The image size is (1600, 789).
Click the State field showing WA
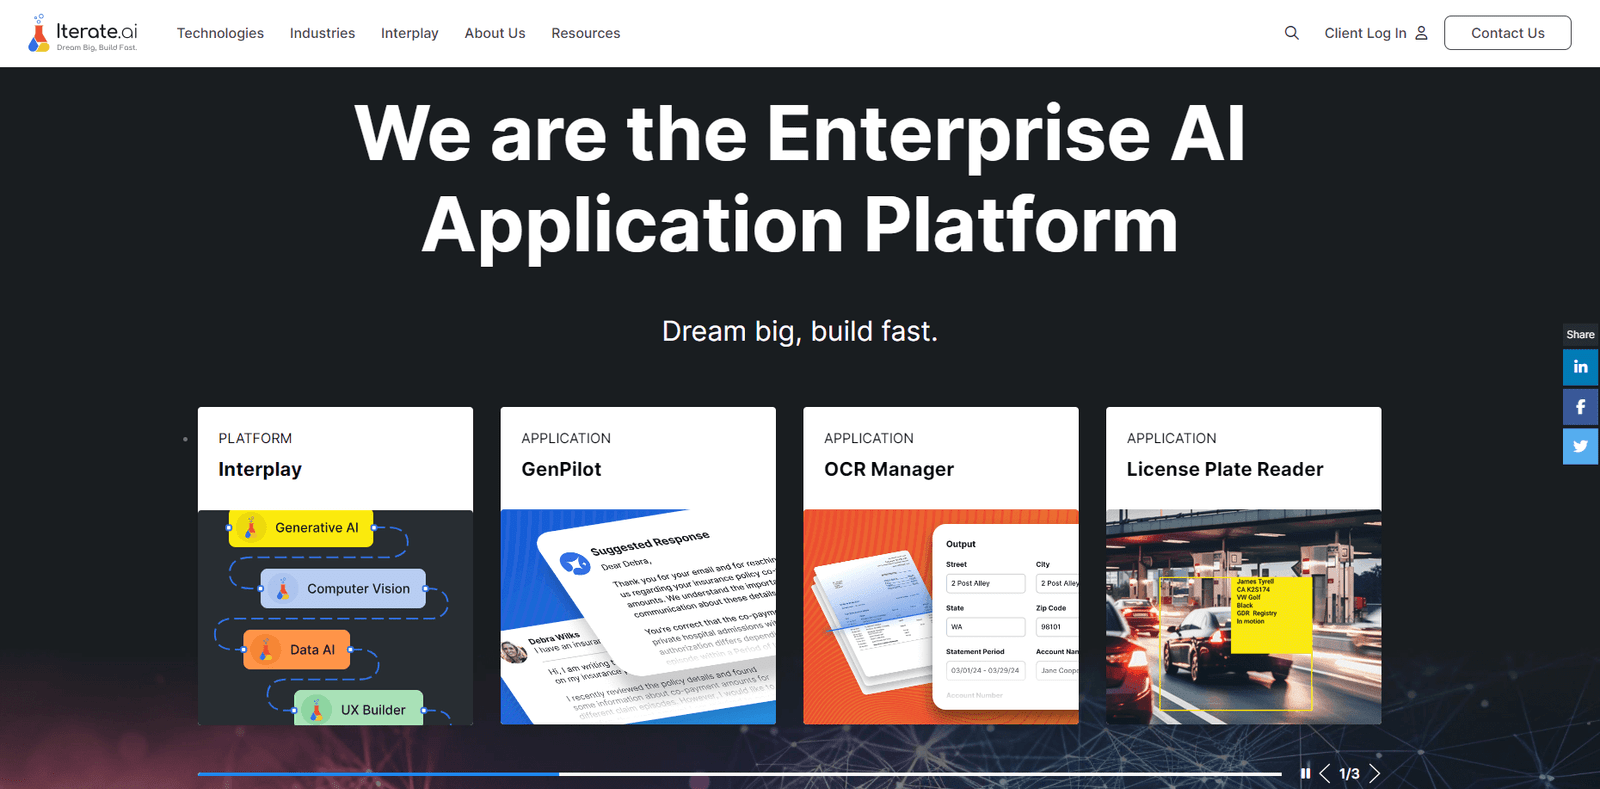click(x=986, y=627)
